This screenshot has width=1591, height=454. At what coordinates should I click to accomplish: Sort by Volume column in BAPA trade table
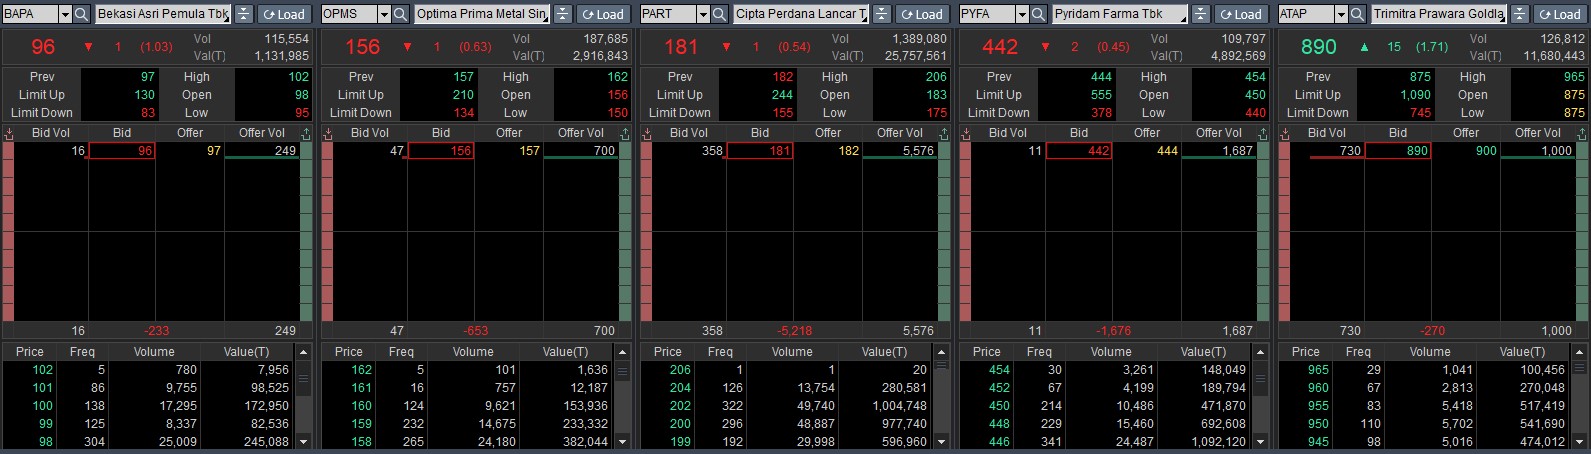coord(154,352)
